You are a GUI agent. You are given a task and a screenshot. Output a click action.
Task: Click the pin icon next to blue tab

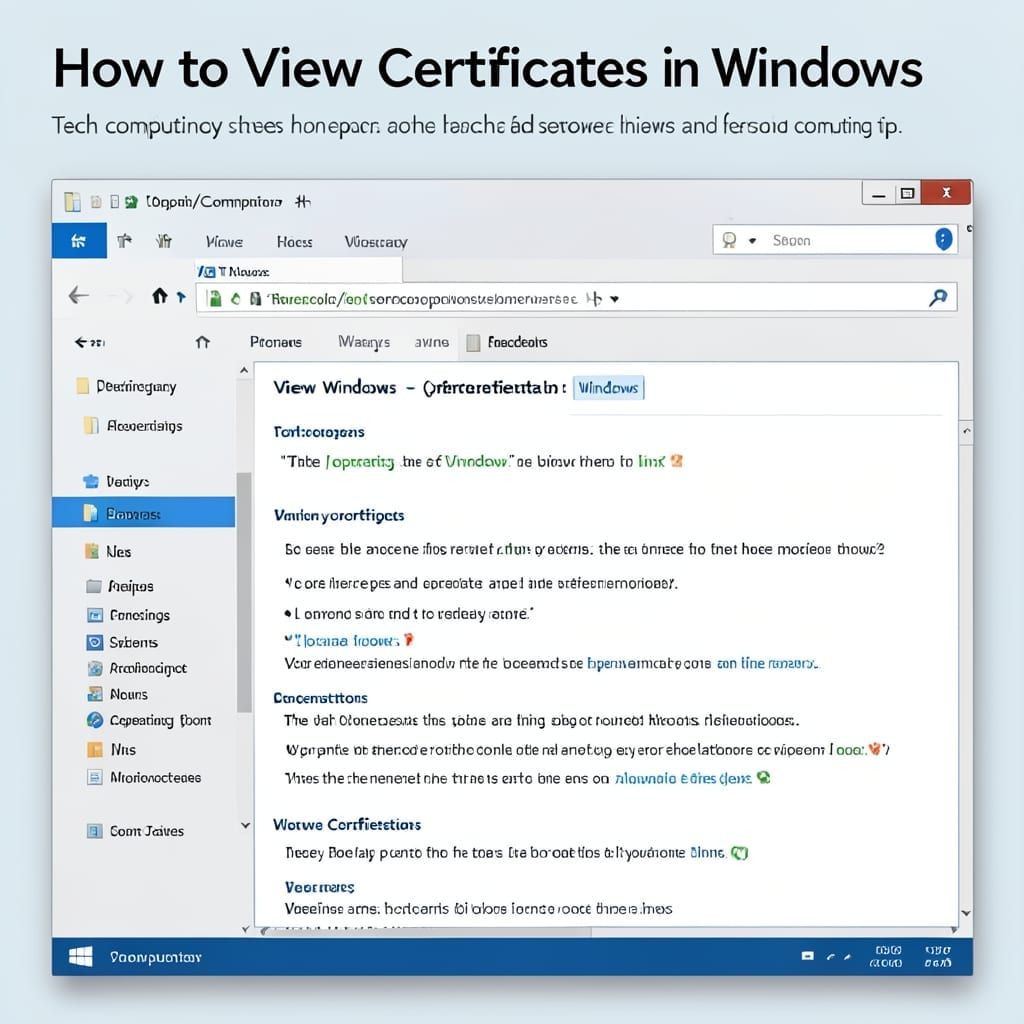point(124,241)
